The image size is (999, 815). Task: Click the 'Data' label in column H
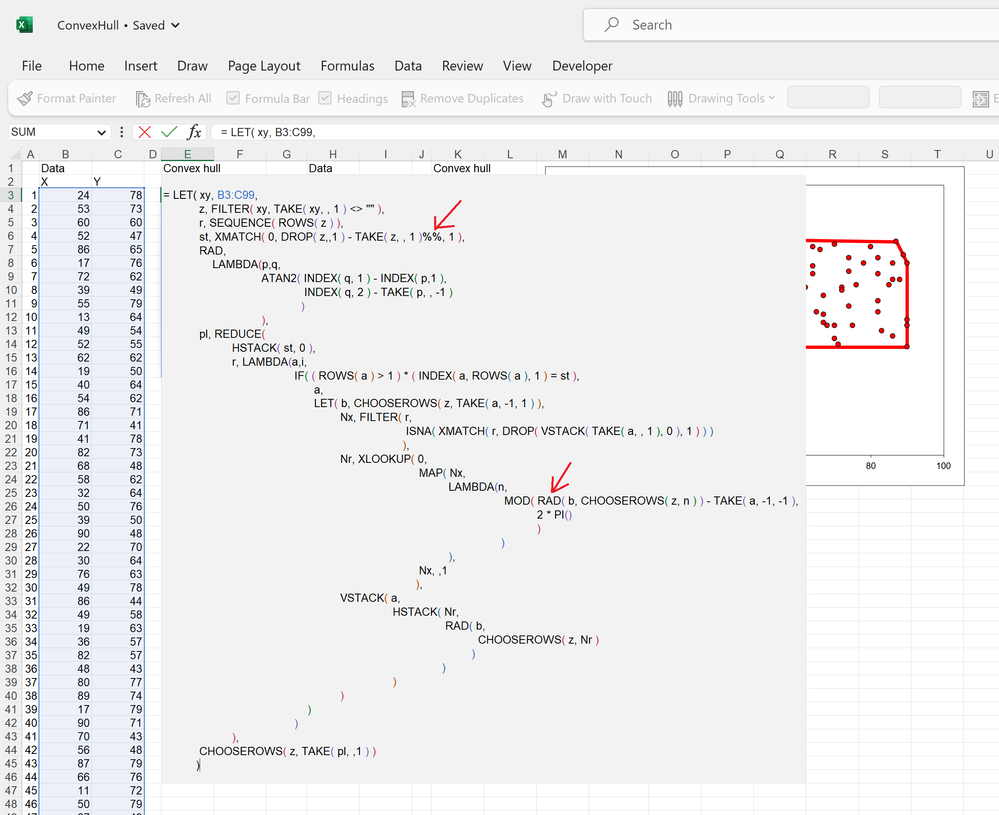click(x=320, y=168)
